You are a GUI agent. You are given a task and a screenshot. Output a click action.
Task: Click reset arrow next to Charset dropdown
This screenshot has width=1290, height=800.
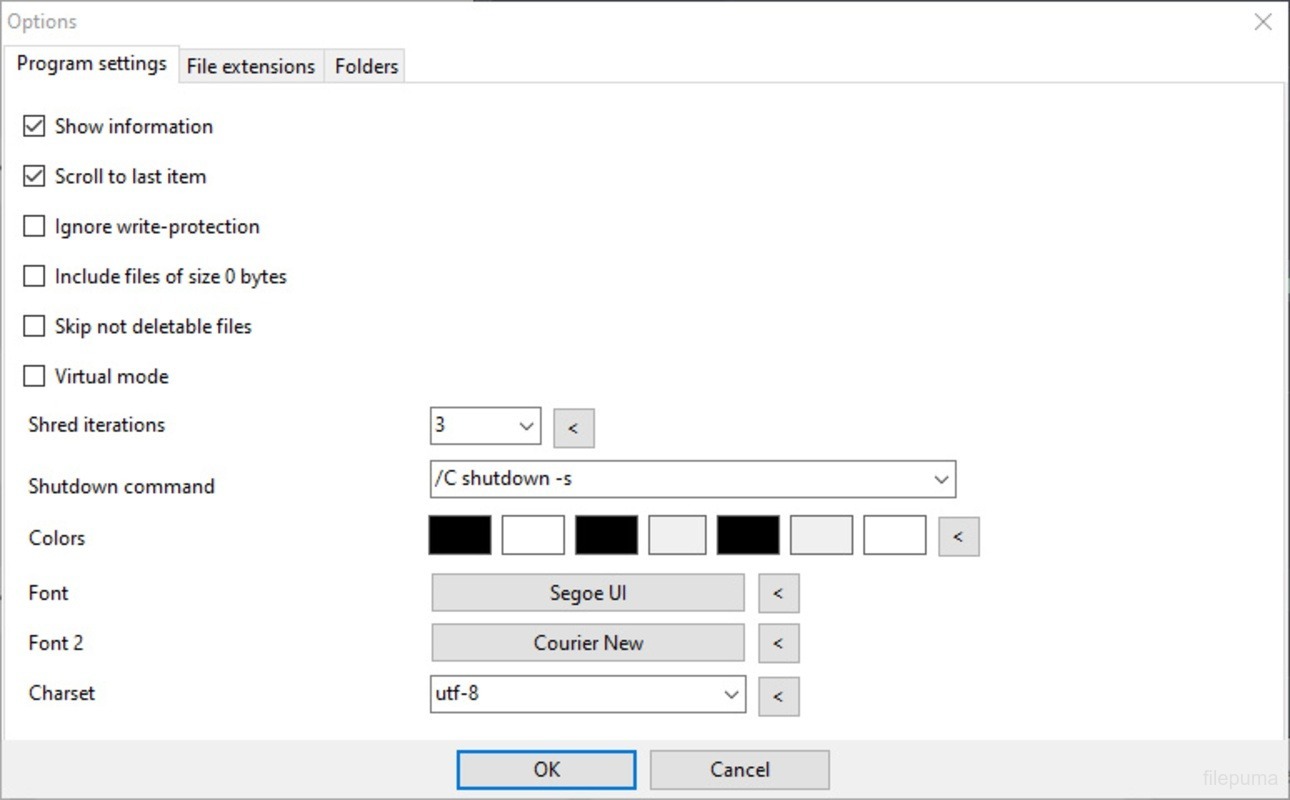[x=778, y=696]
